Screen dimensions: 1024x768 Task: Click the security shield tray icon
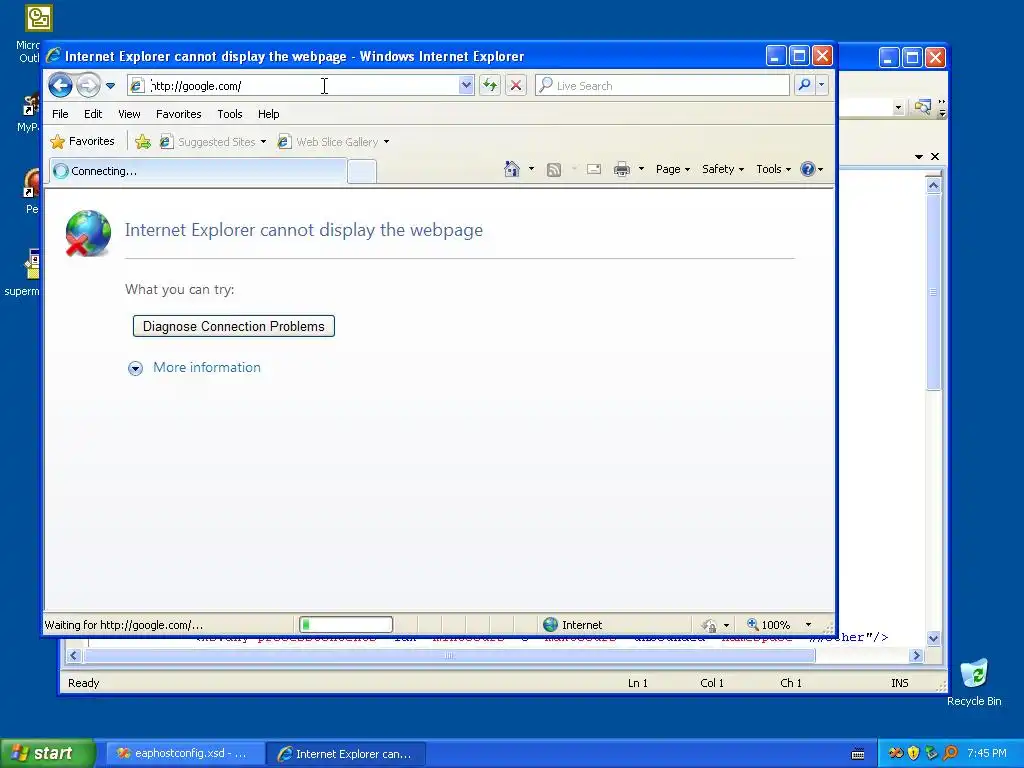point(913,754)
